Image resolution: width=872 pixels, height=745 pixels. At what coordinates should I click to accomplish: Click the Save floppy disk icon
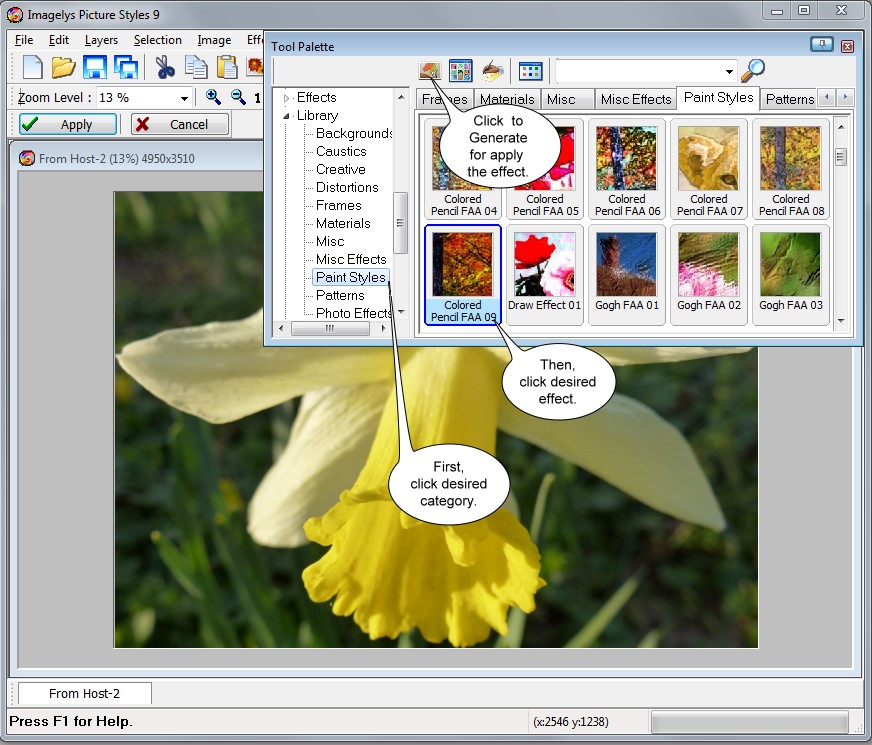95,68
